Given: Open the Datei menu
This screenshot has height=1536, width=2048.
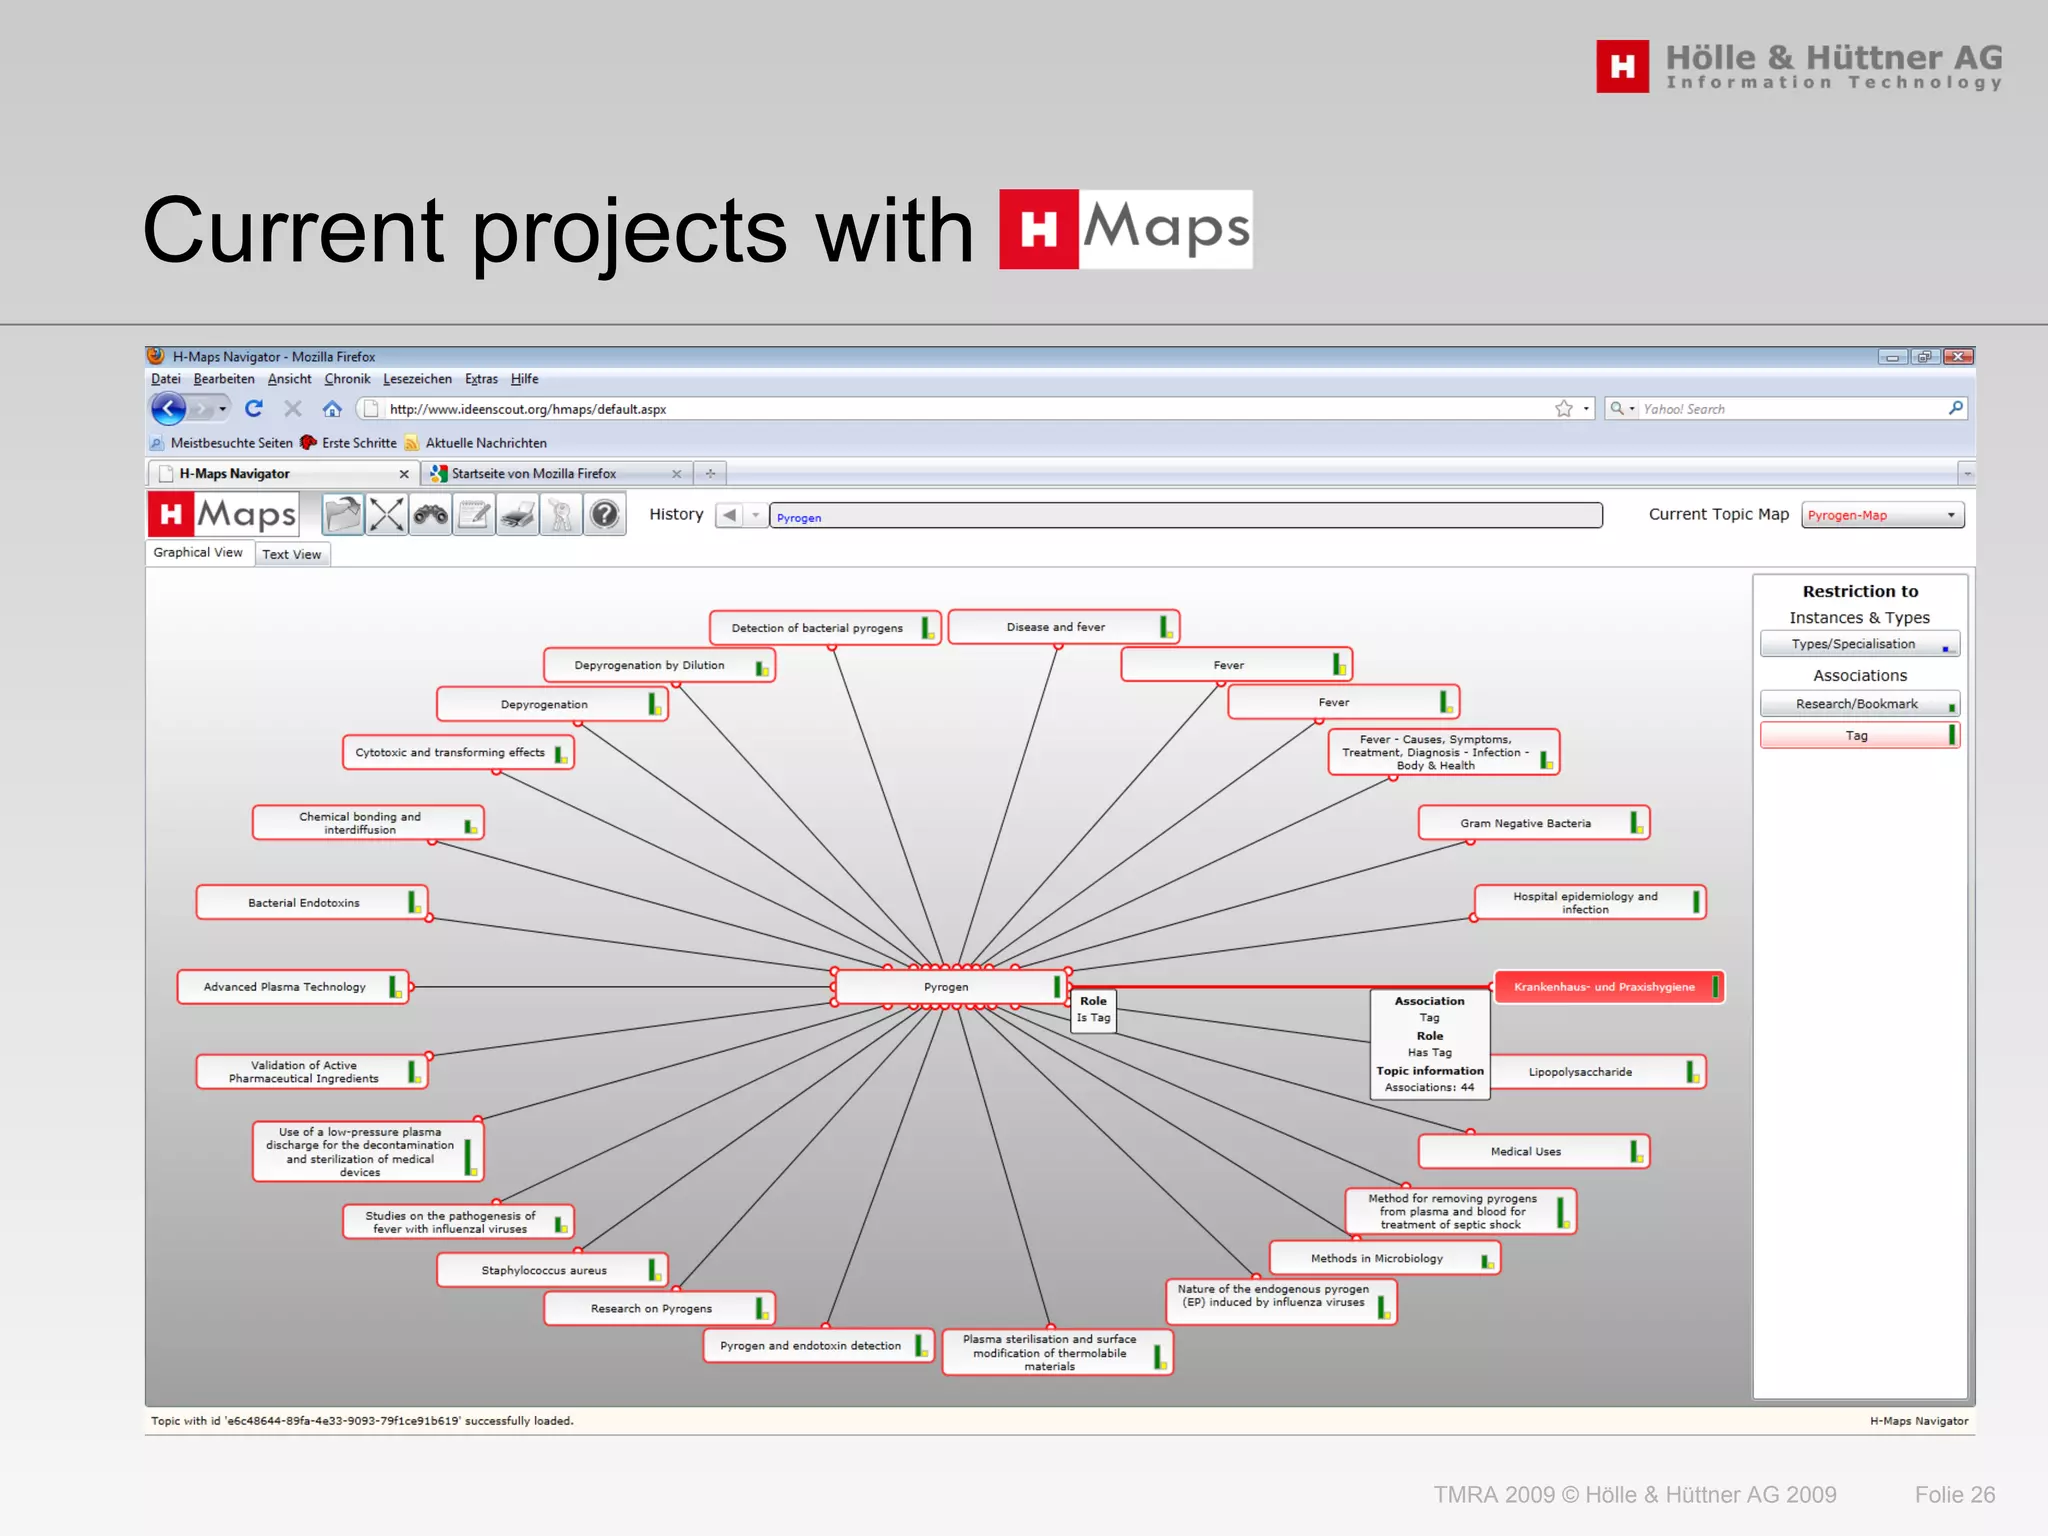Looking at the screenshot, I should coord(166,379).
